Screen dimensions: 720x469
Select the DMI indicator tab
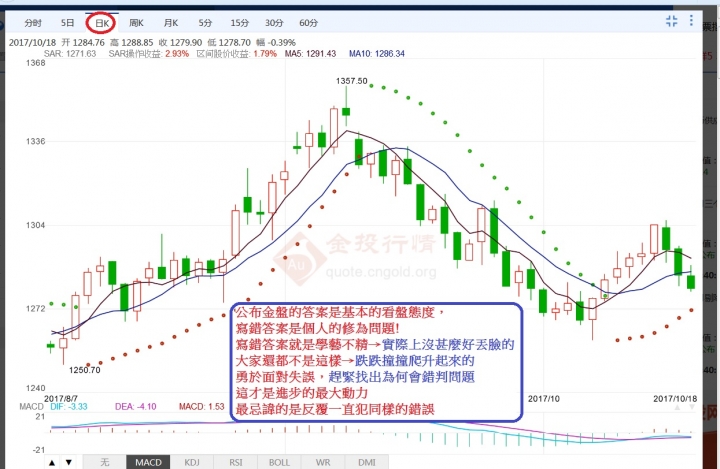[366, 462]
